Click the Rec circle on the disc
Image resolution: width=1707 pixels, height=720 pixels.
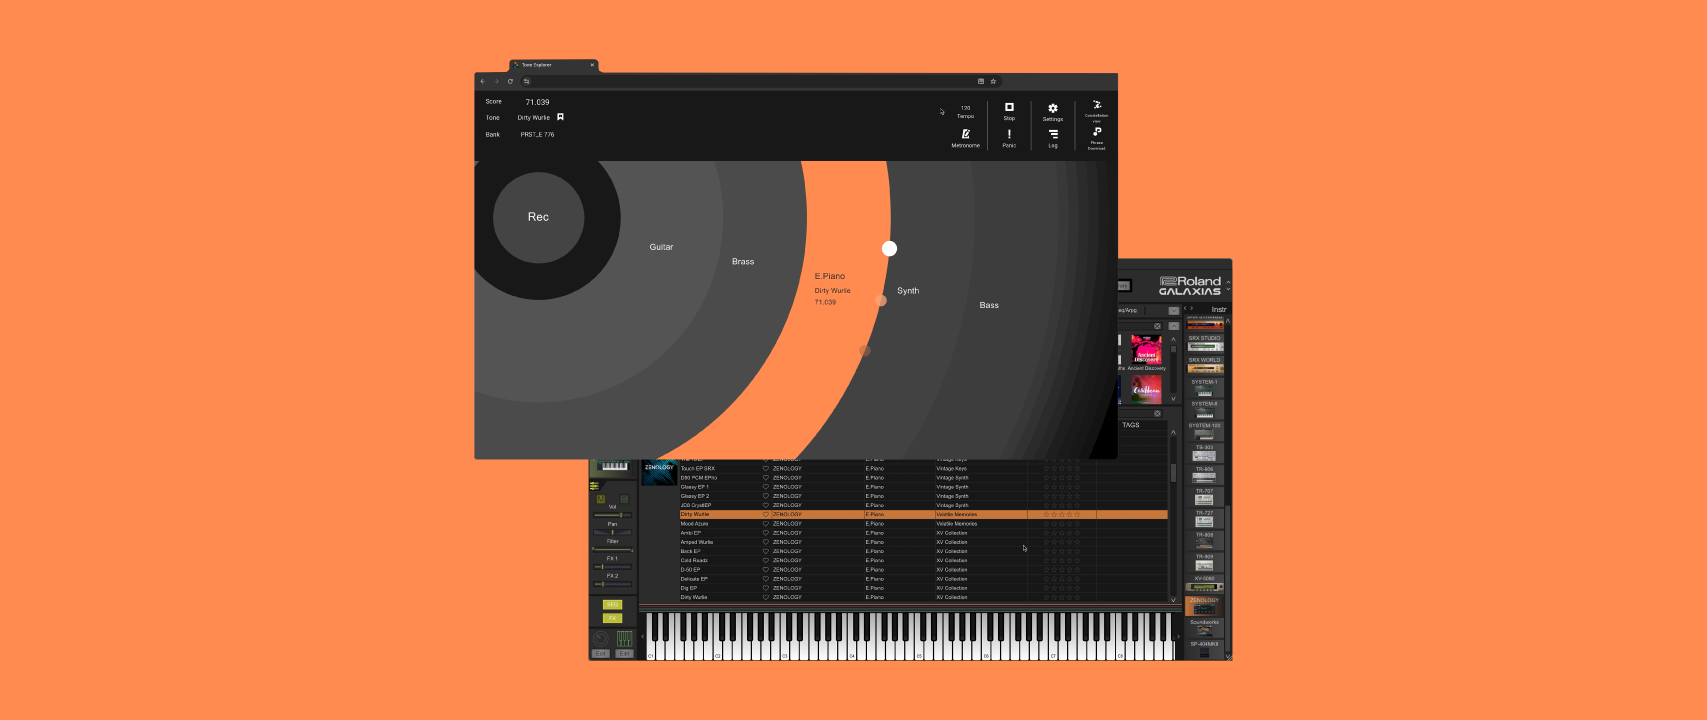538,217
